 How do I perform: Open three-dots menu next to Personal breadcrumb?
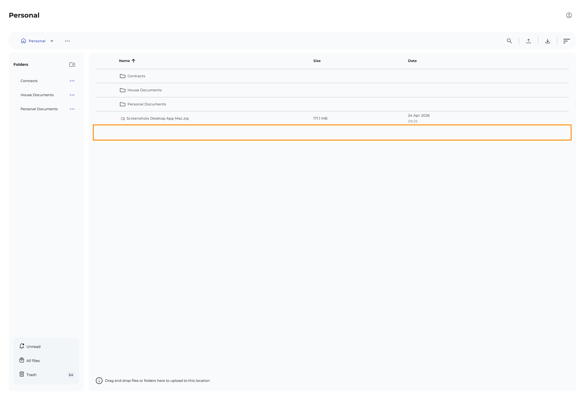(x=67, y=41)
